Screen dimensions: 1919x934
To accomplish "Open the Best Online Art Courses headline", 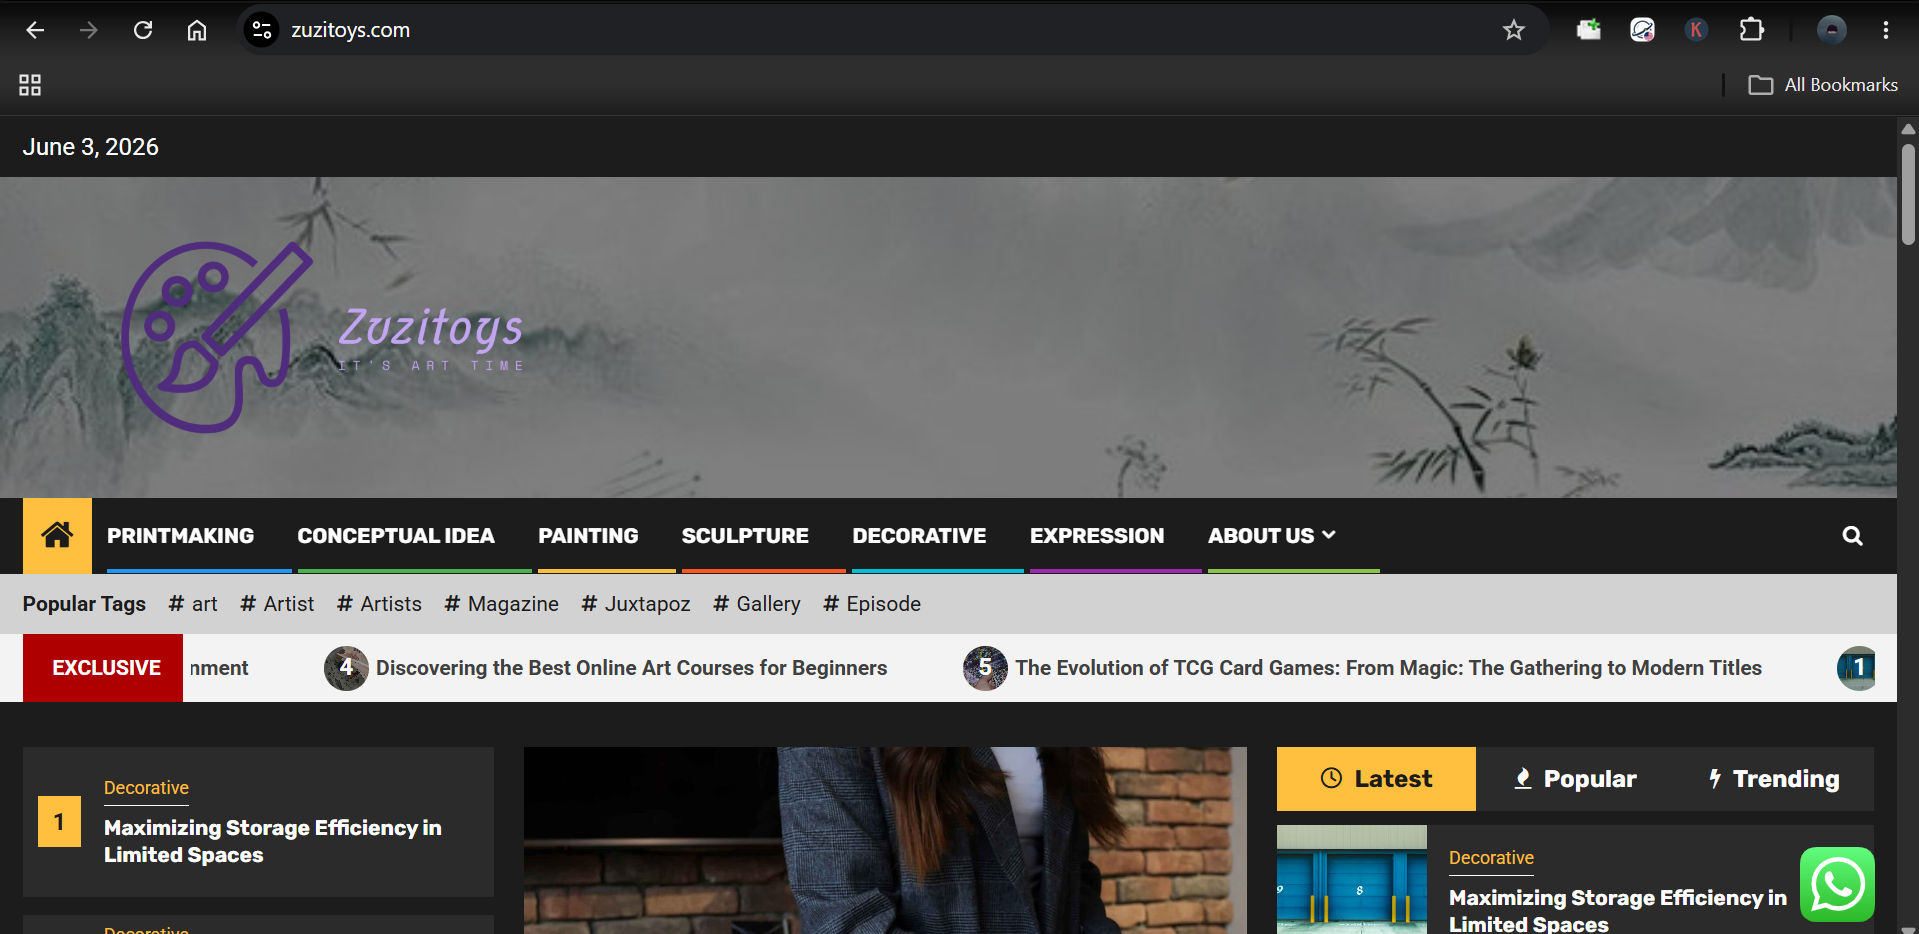I will [x=631, y=668].
